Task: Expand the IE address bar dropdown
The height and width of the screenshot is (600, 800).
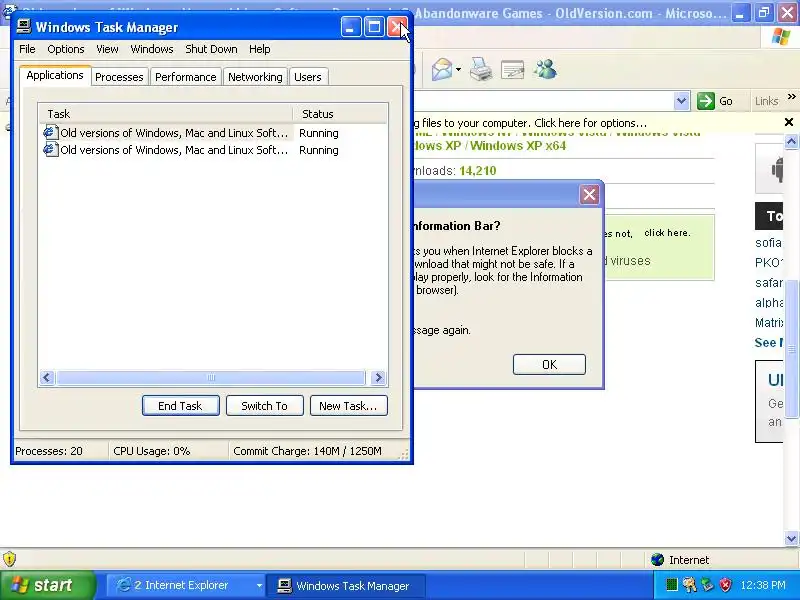Action: click(681, 101)
